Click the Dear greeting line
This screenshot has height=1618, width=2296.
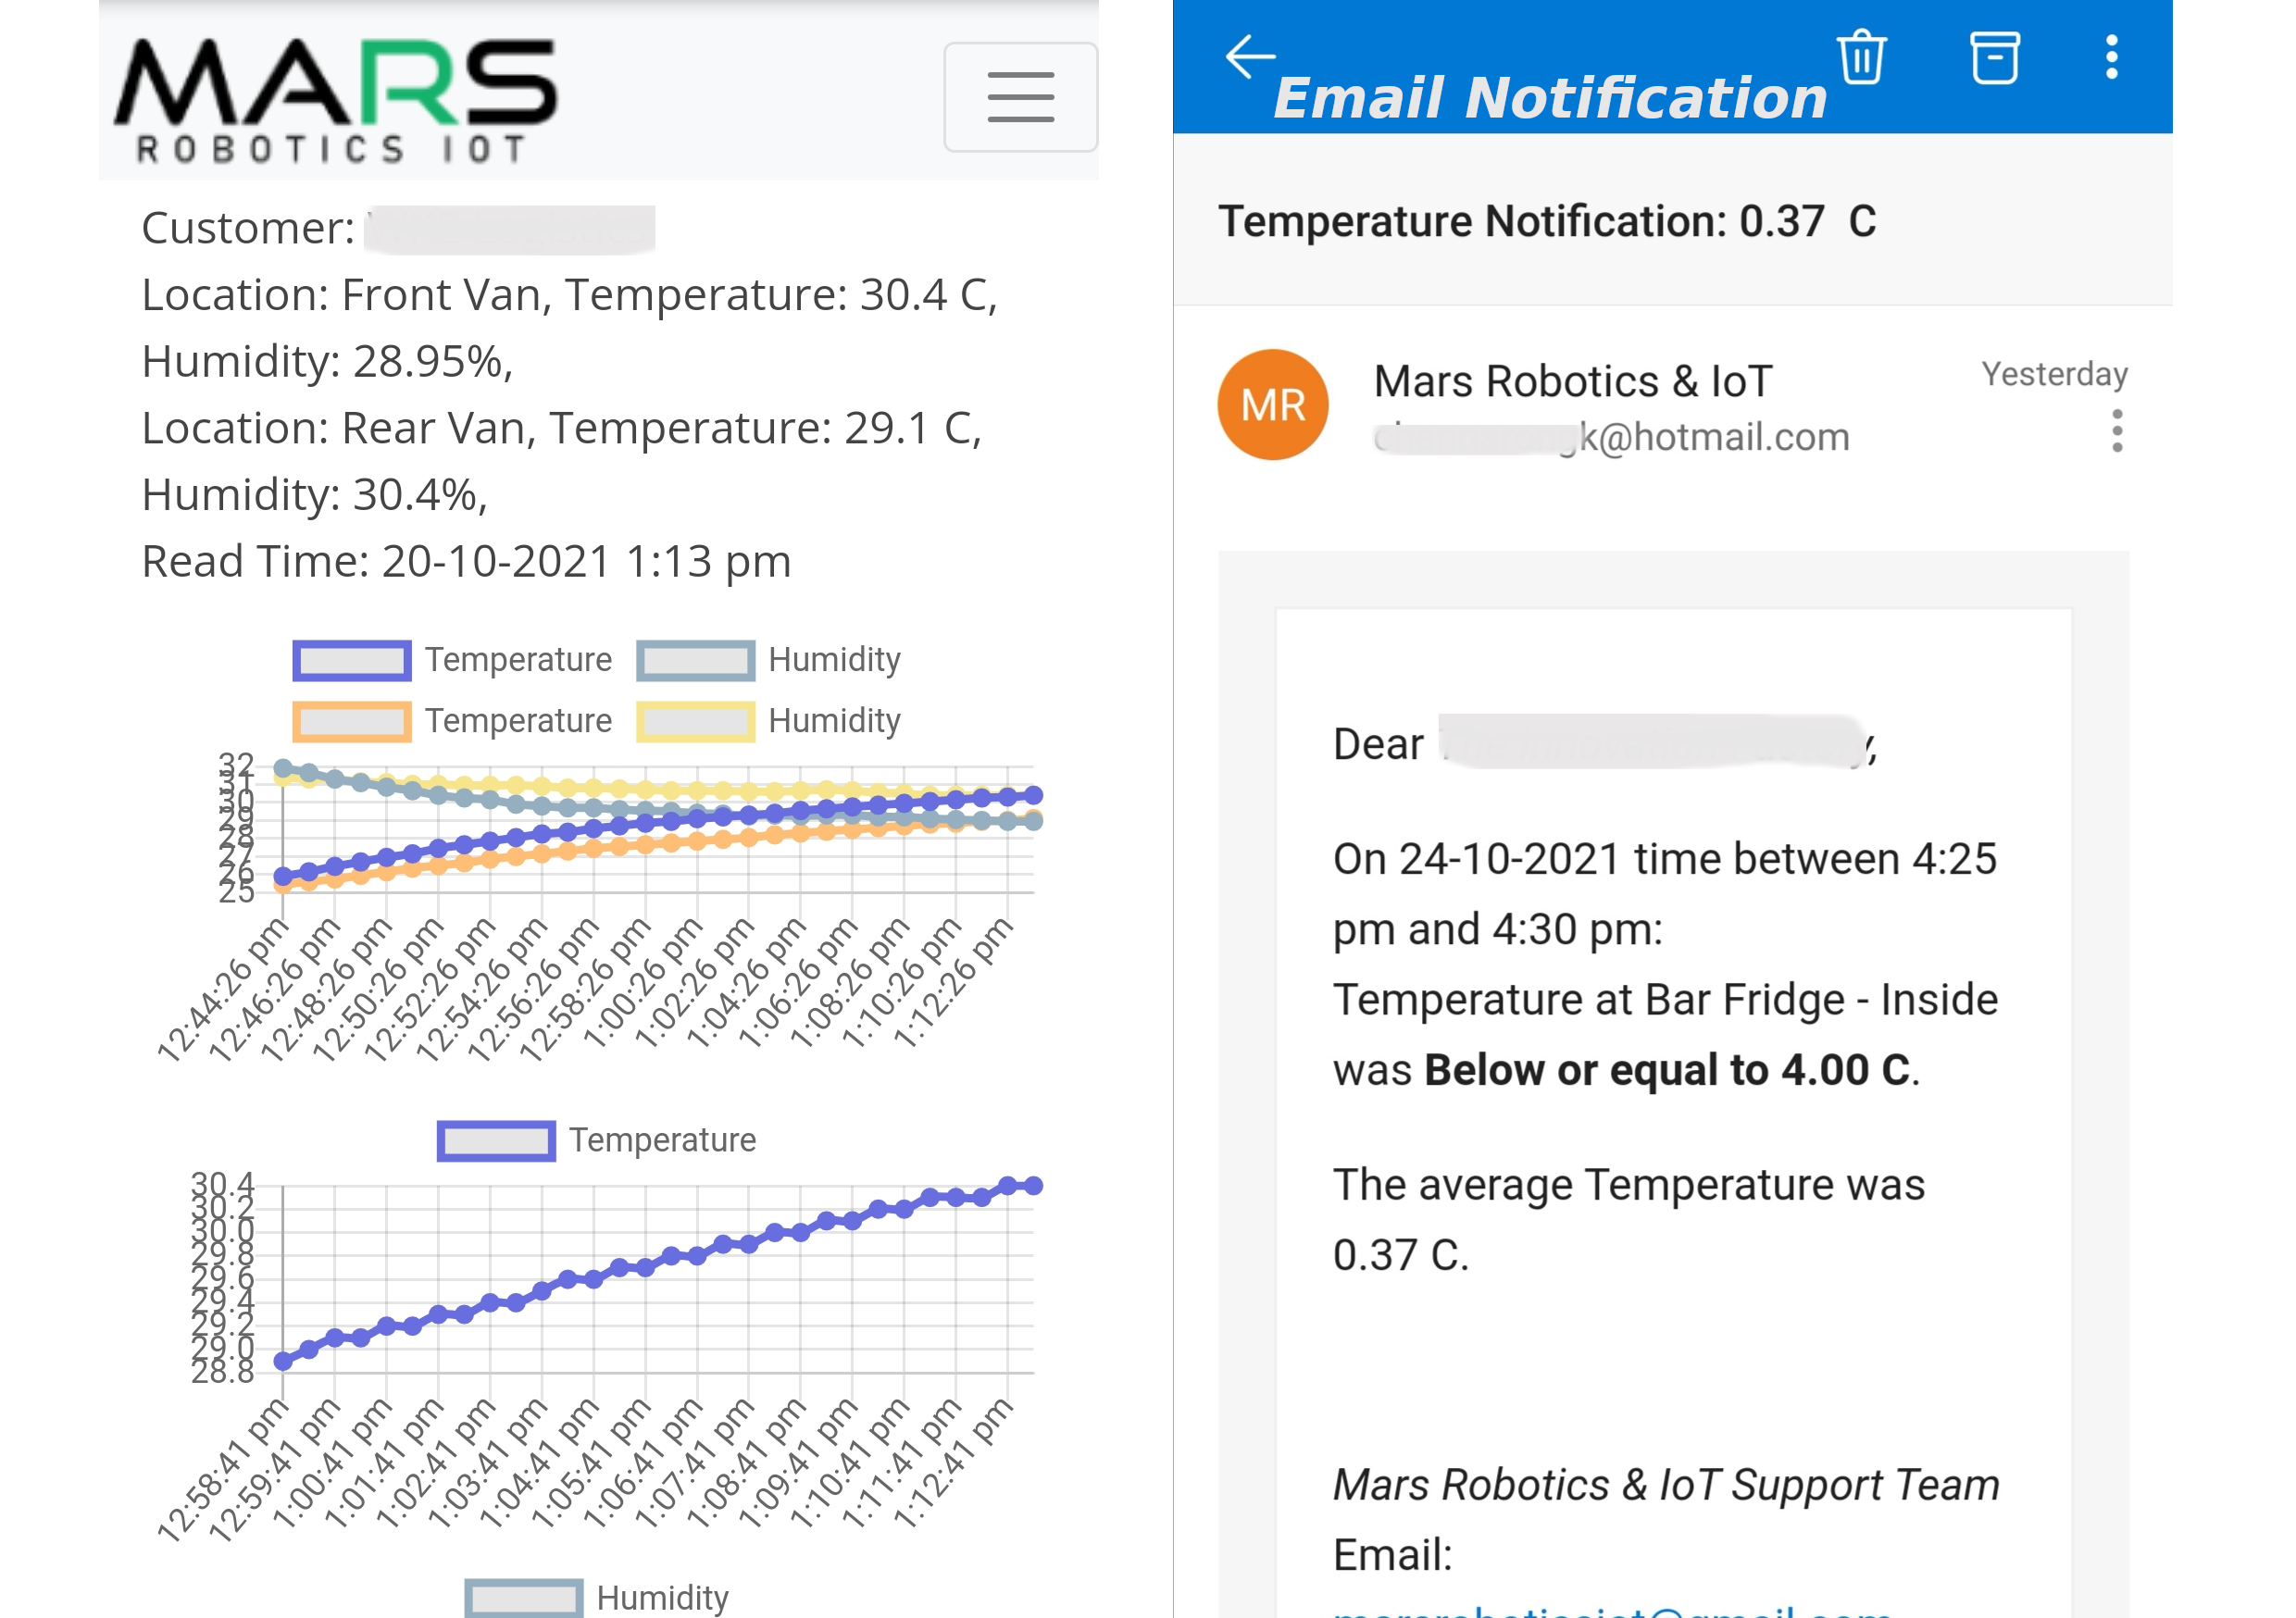pos(1604,744)
